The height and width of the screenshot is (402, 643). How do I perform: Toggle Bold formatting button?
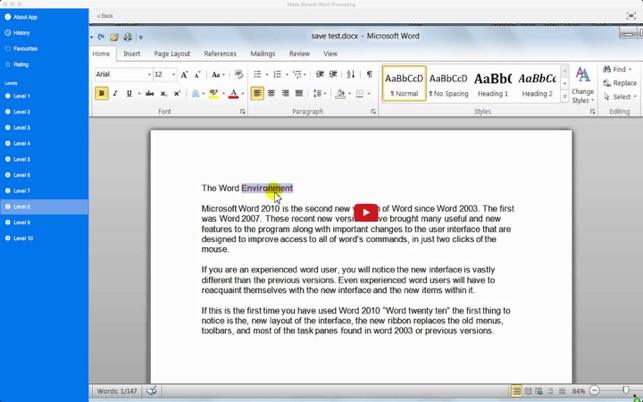click(102, 94)
